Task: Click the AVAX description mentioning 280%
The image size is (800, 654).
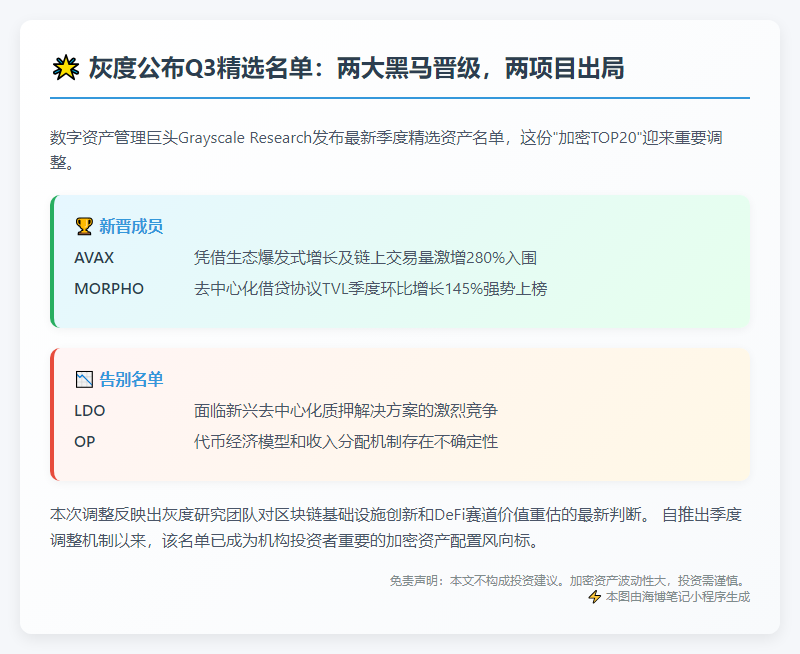Action: click(365, 258)
